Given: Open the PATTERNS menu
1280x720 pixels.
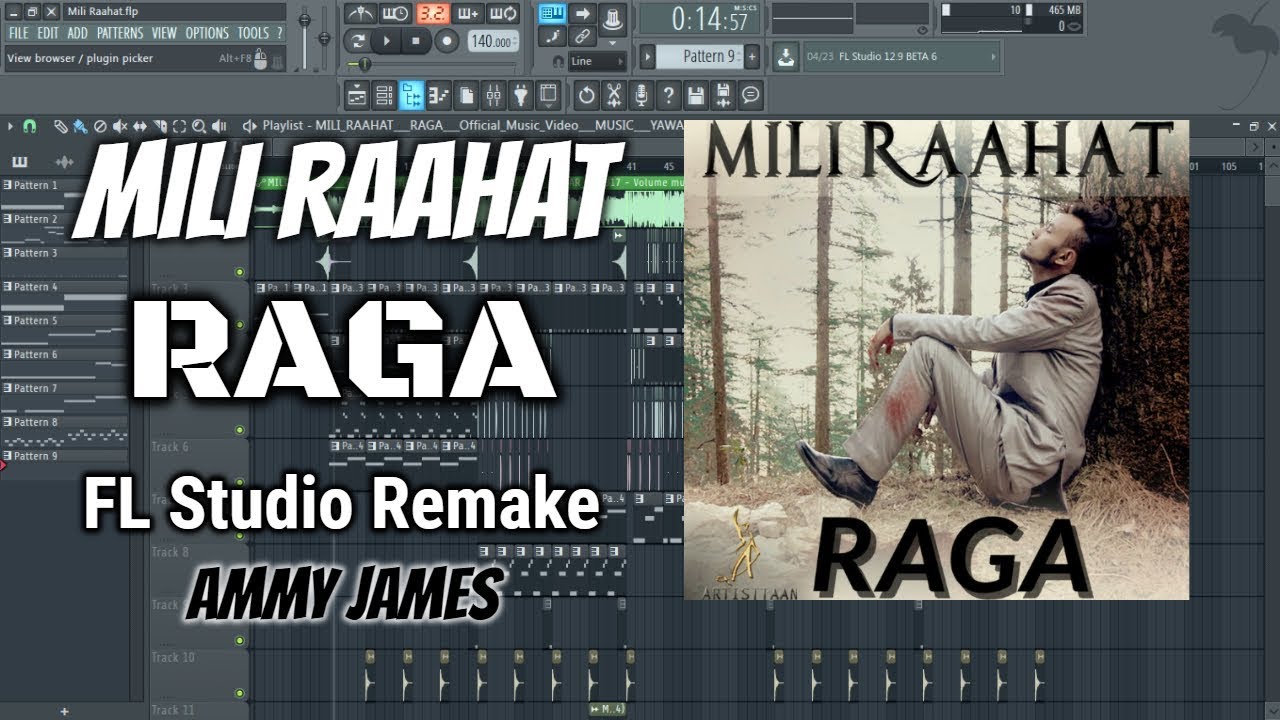Looking at the screenshot, I should [x=120, y=33].
